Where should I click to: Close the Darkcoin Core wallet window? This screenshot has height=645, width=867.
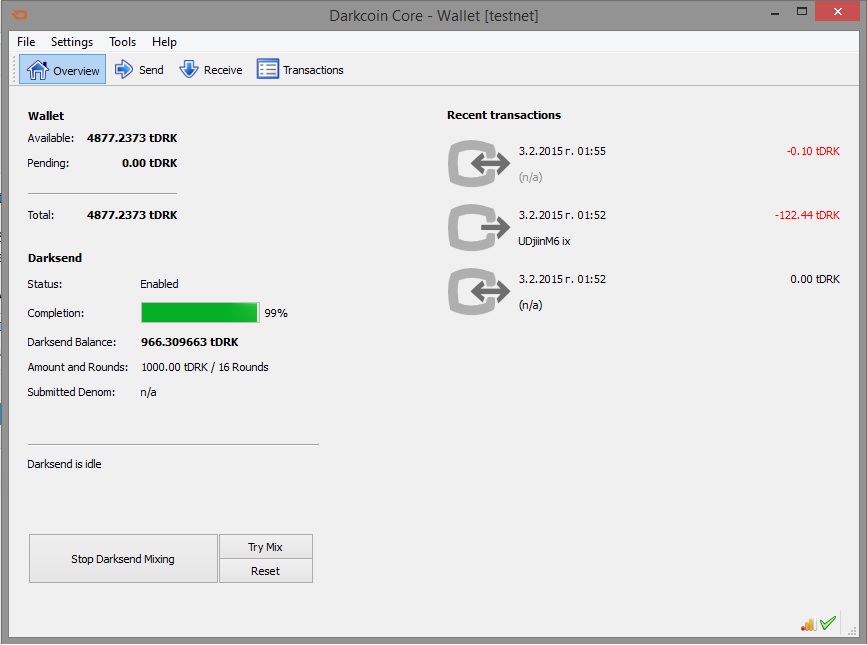click(x=838, y=12)
